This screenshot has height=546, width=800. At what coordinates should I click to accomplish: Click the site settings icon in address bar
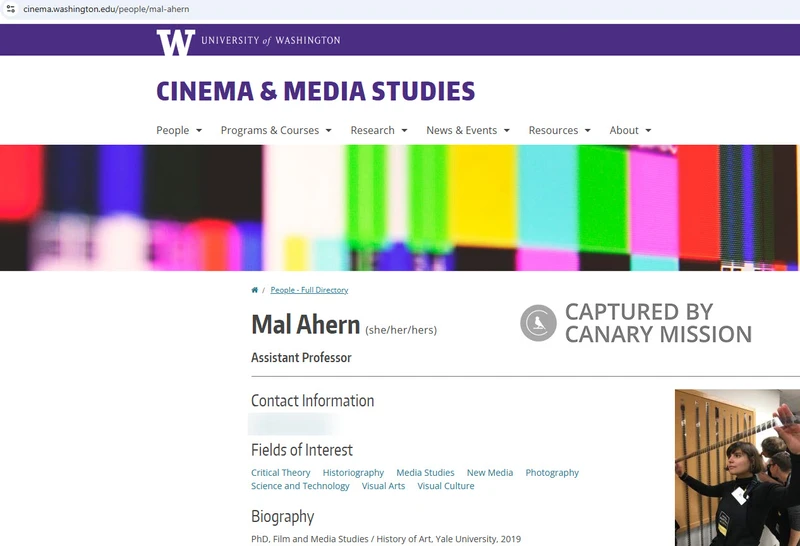(x=11, y=9)
